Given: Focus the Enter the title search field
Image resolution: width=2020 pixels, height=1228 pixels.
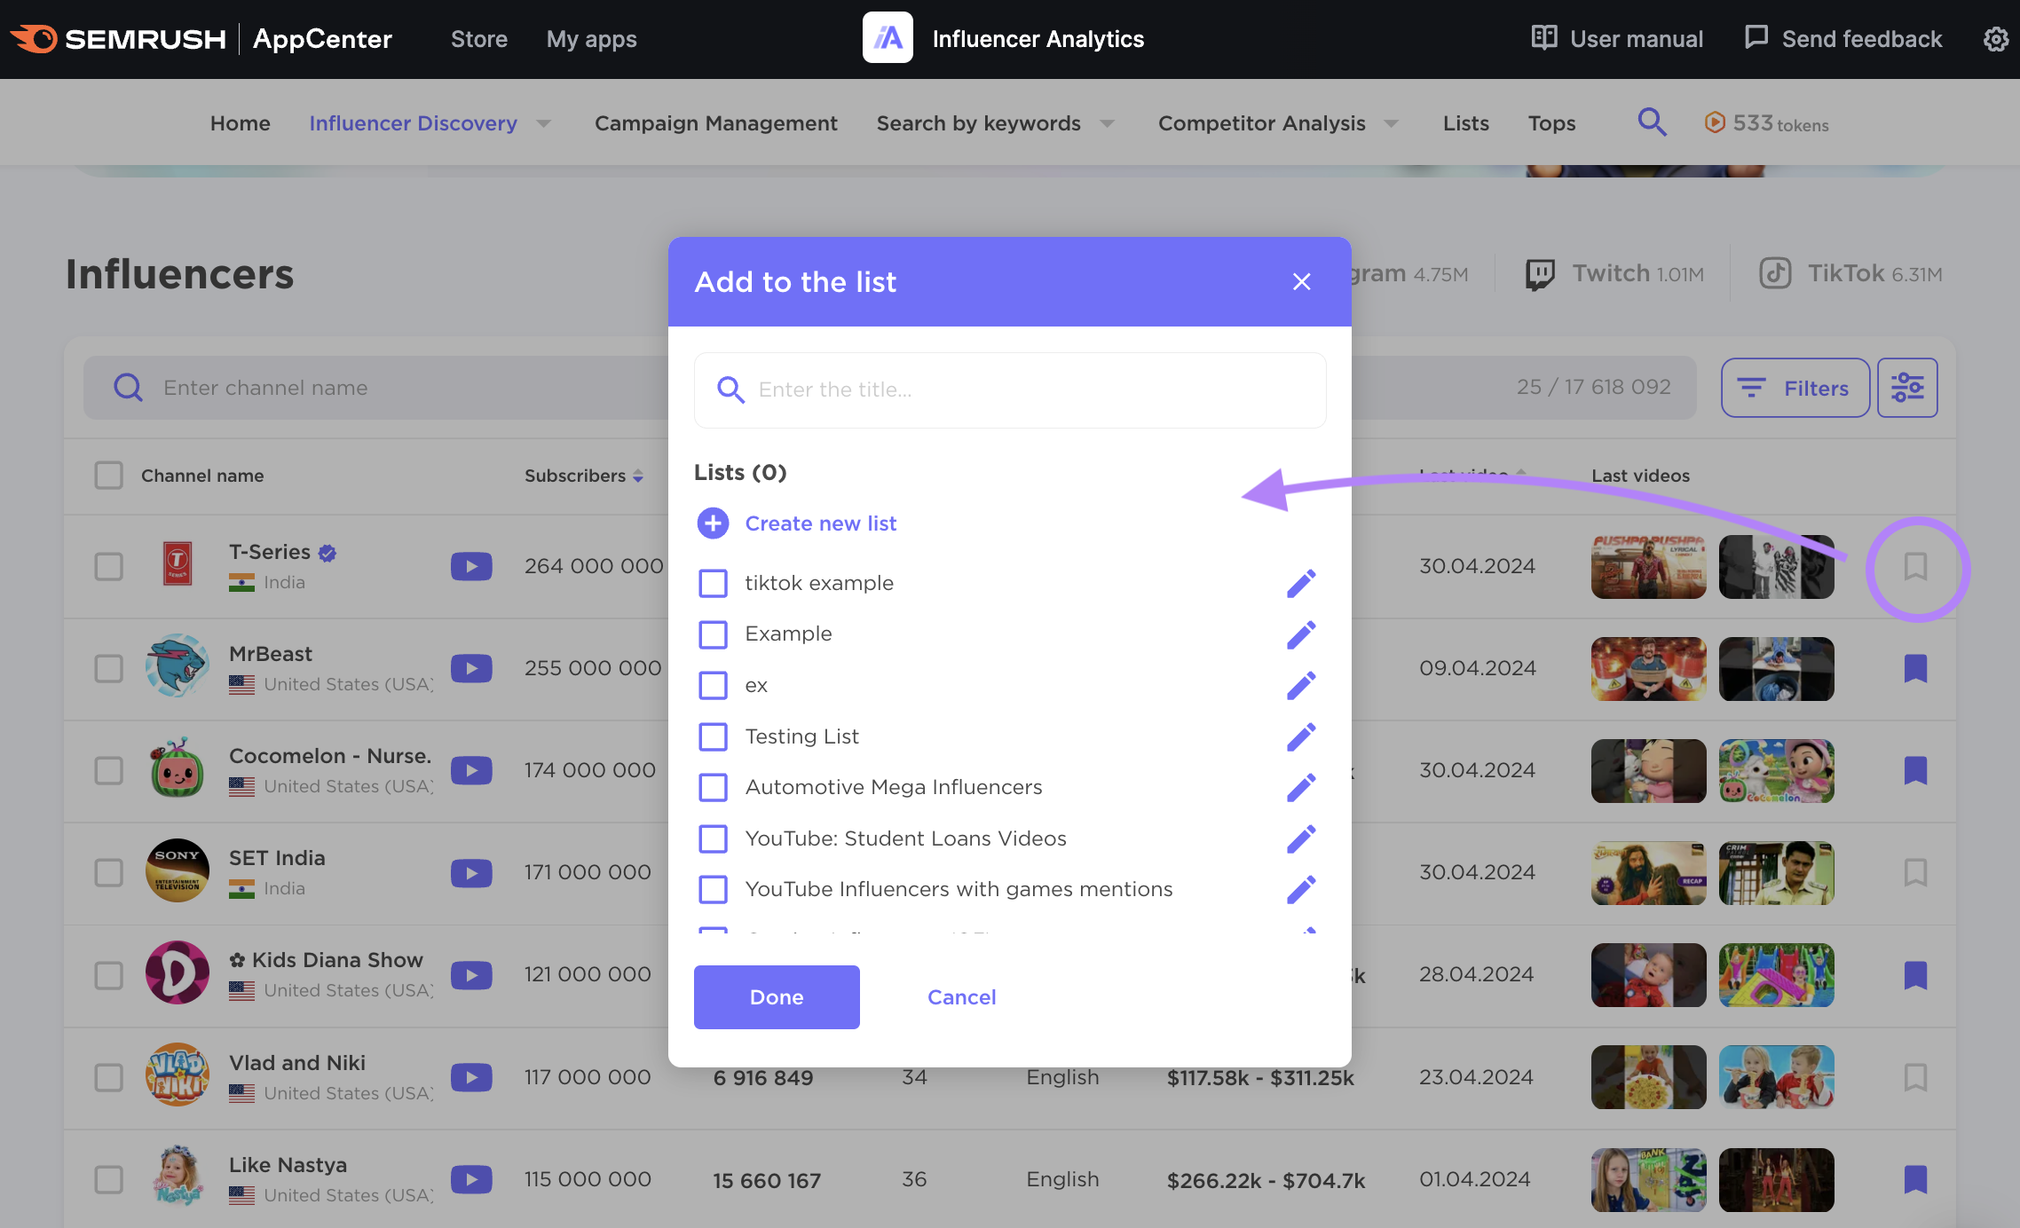Looking at the screenshot, I should pyautogui.click(x=1010, y=390).
